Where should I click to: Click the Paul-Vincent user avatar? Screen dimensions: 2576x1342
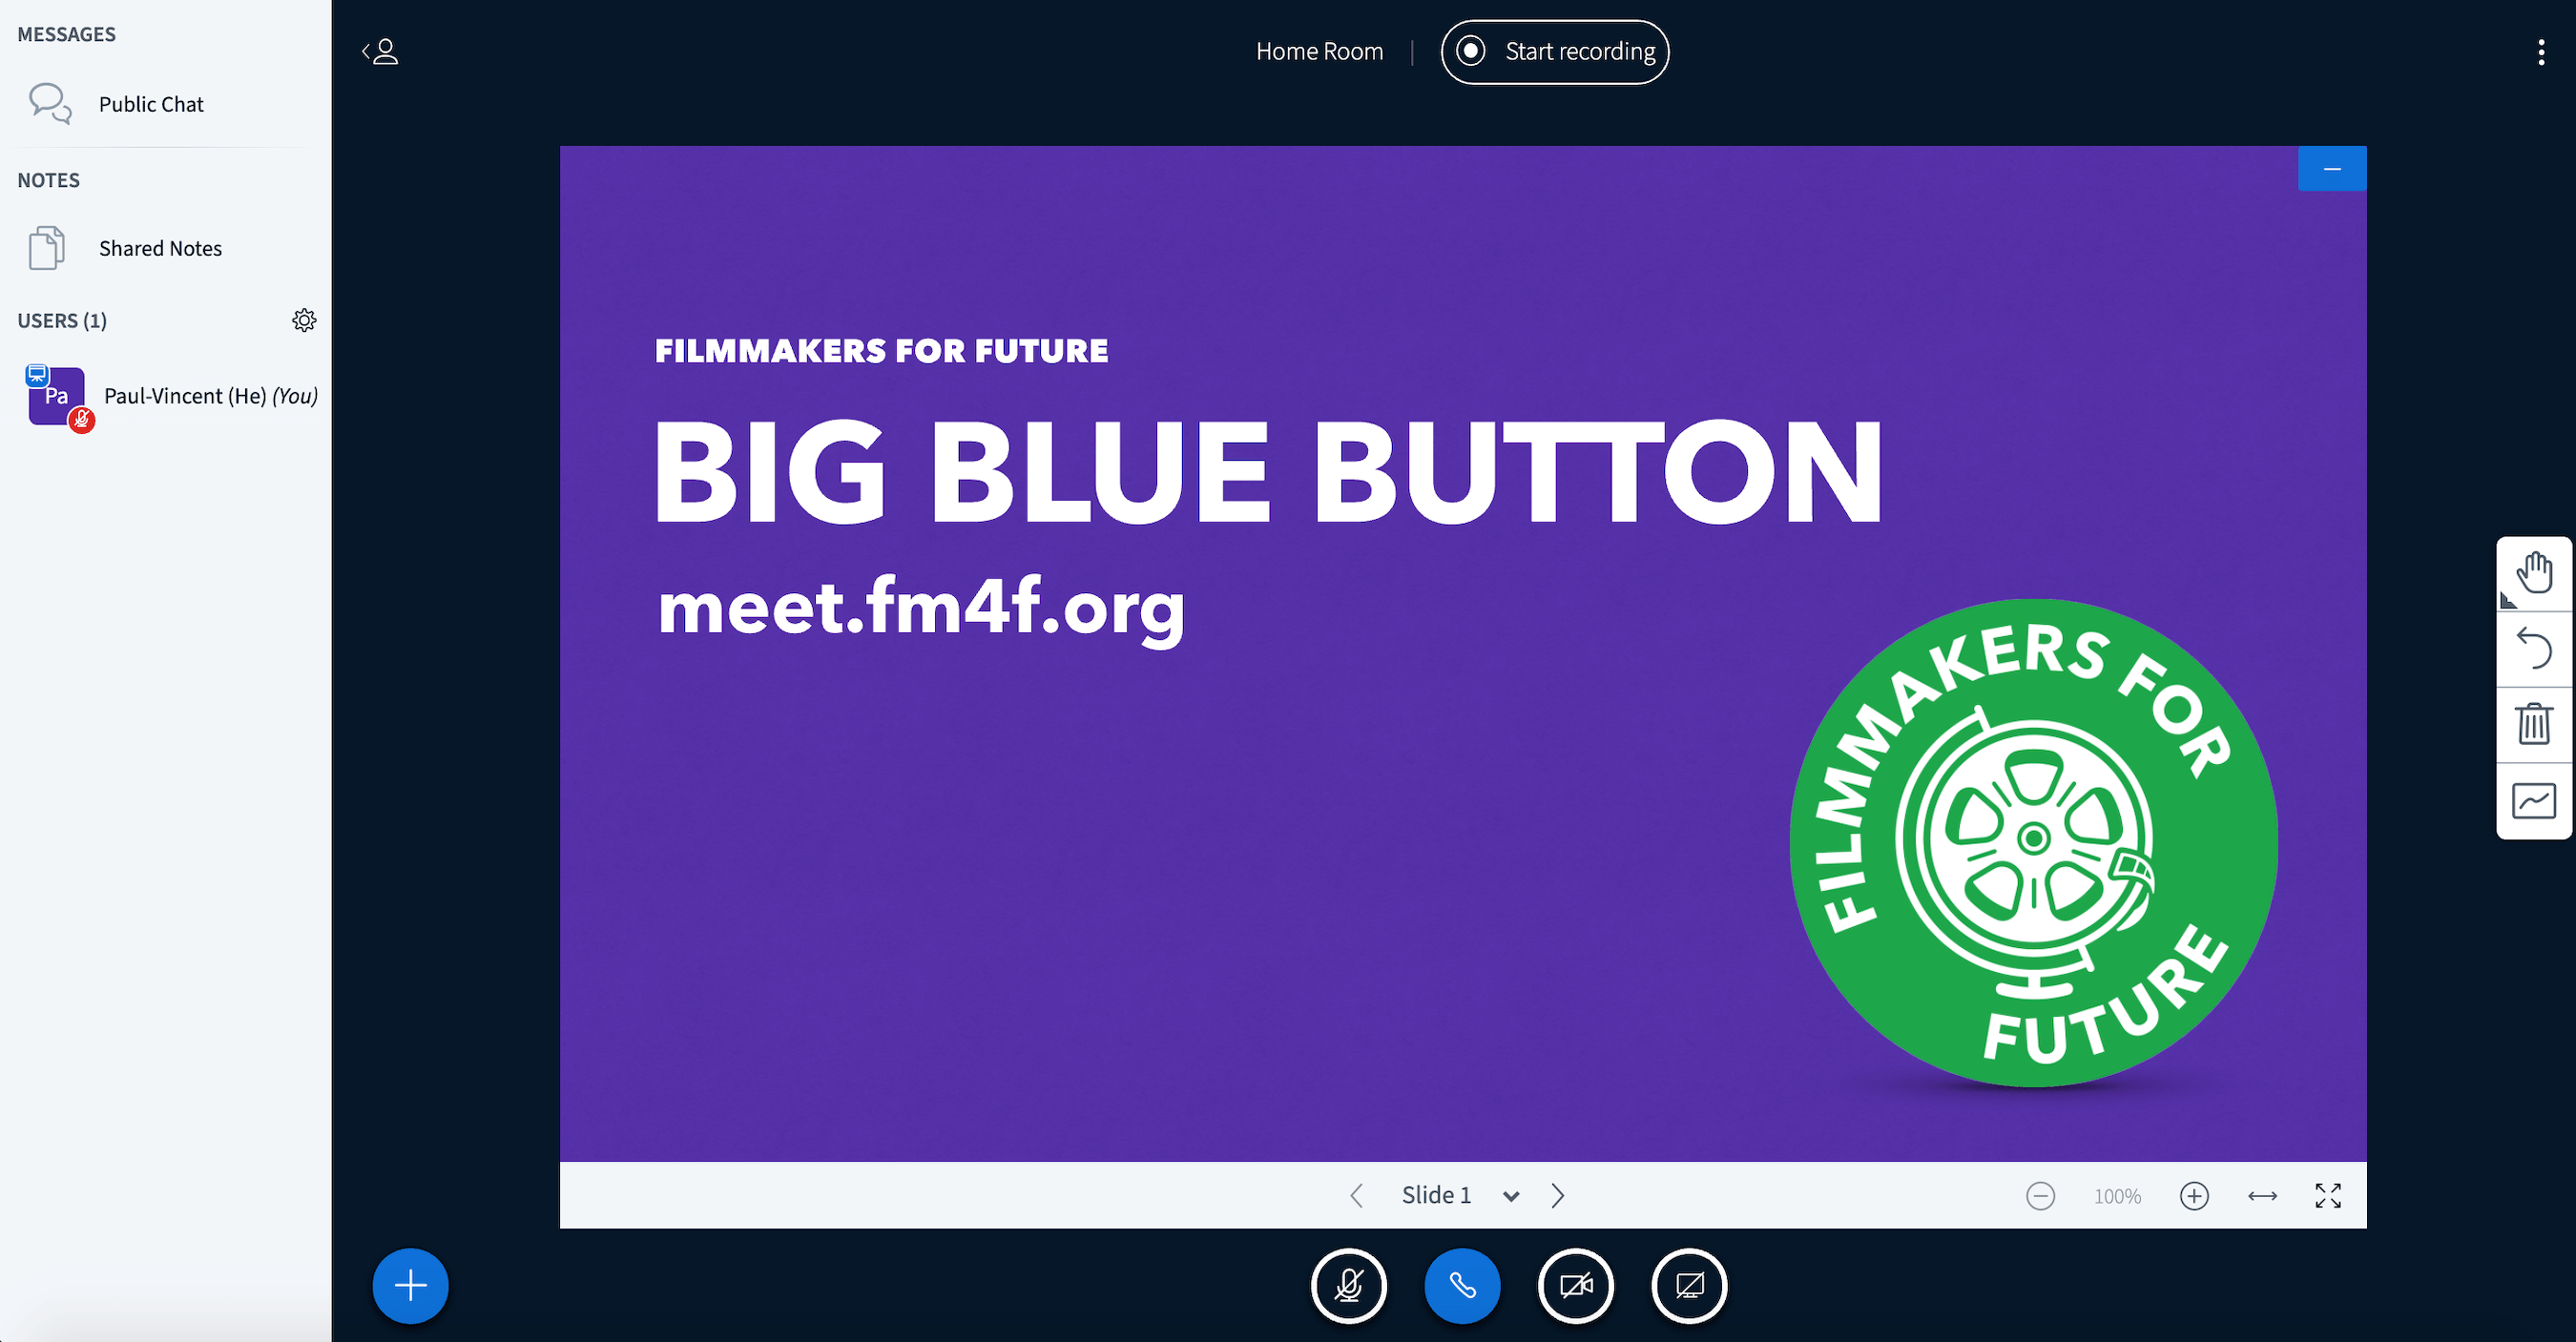click(x=57, y=396)
